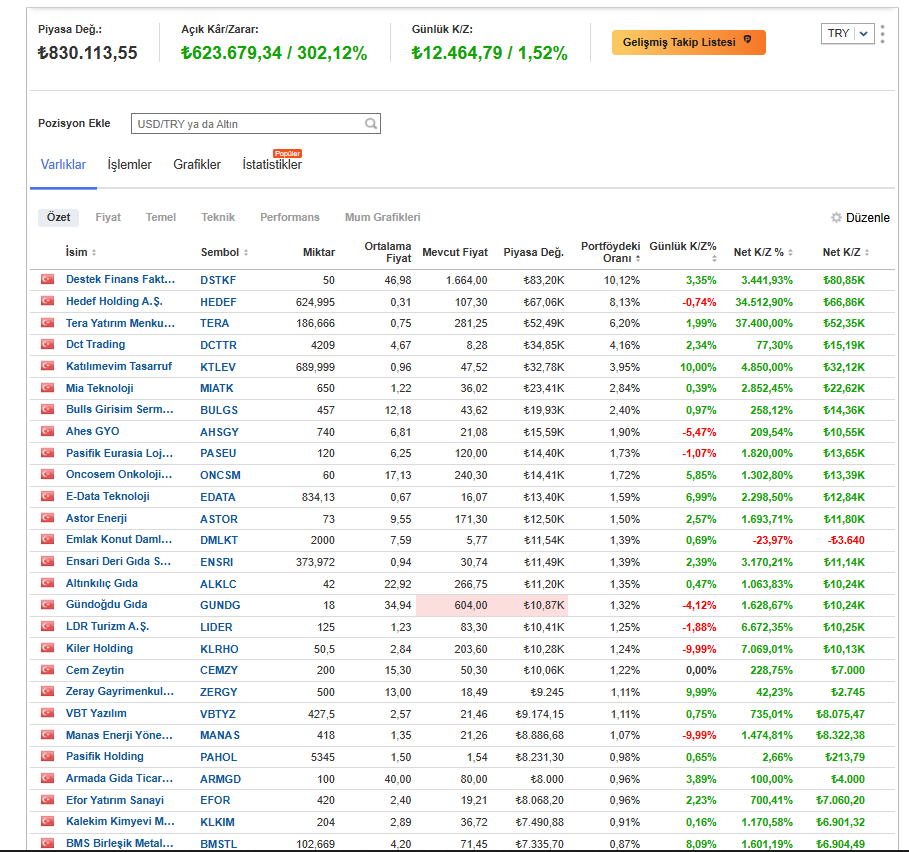Click Emlak Konut Net K/Z -23,97%
The height and width of the screenshot is (852, 909).
pyautogui.click(x=772, y=540)
